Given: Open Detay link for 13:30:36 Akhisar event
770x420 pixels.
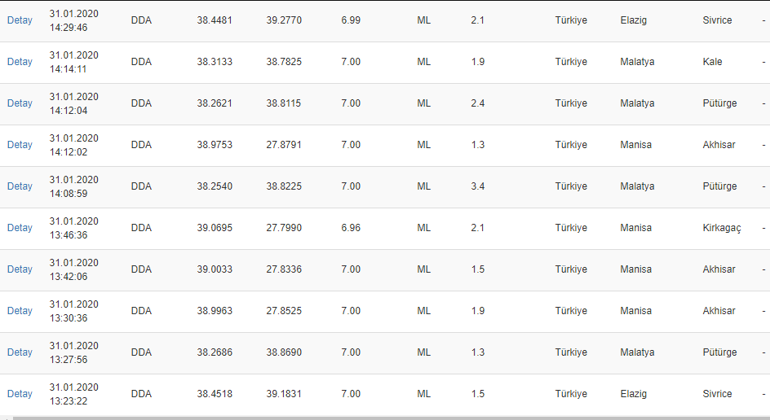Looking at the screenshot, I should point(20,311).
